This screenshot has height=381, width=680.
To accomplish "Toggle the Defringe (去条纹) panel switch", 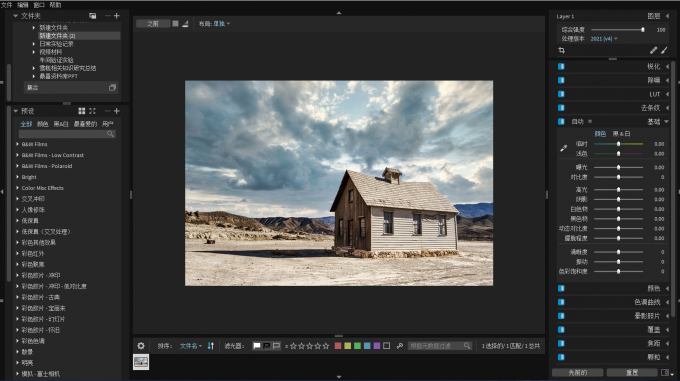I will tap(561, 107).
